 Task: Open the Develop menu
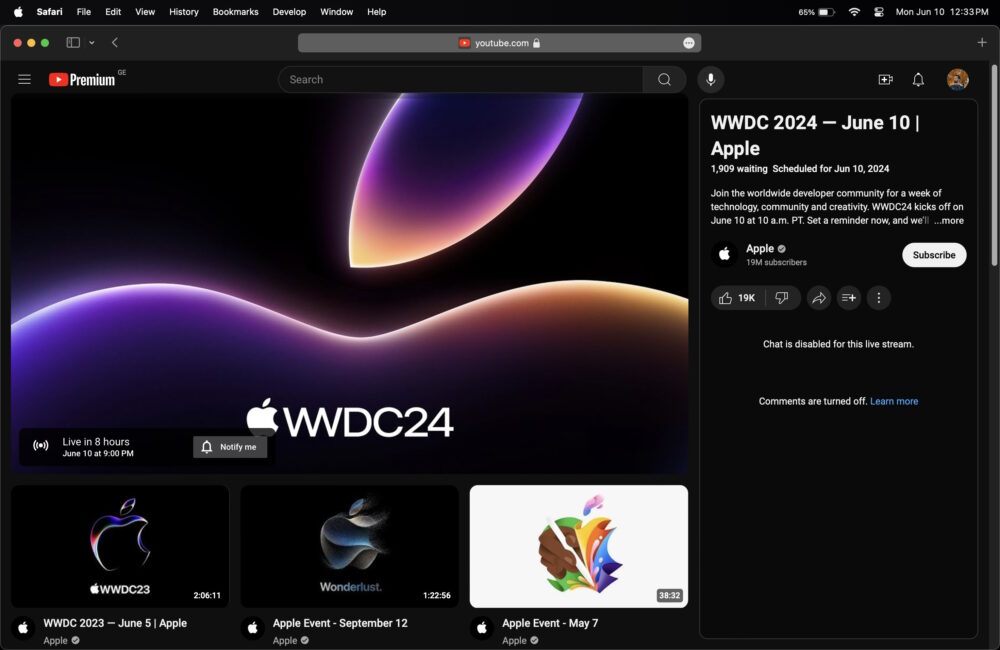(289, 12)
